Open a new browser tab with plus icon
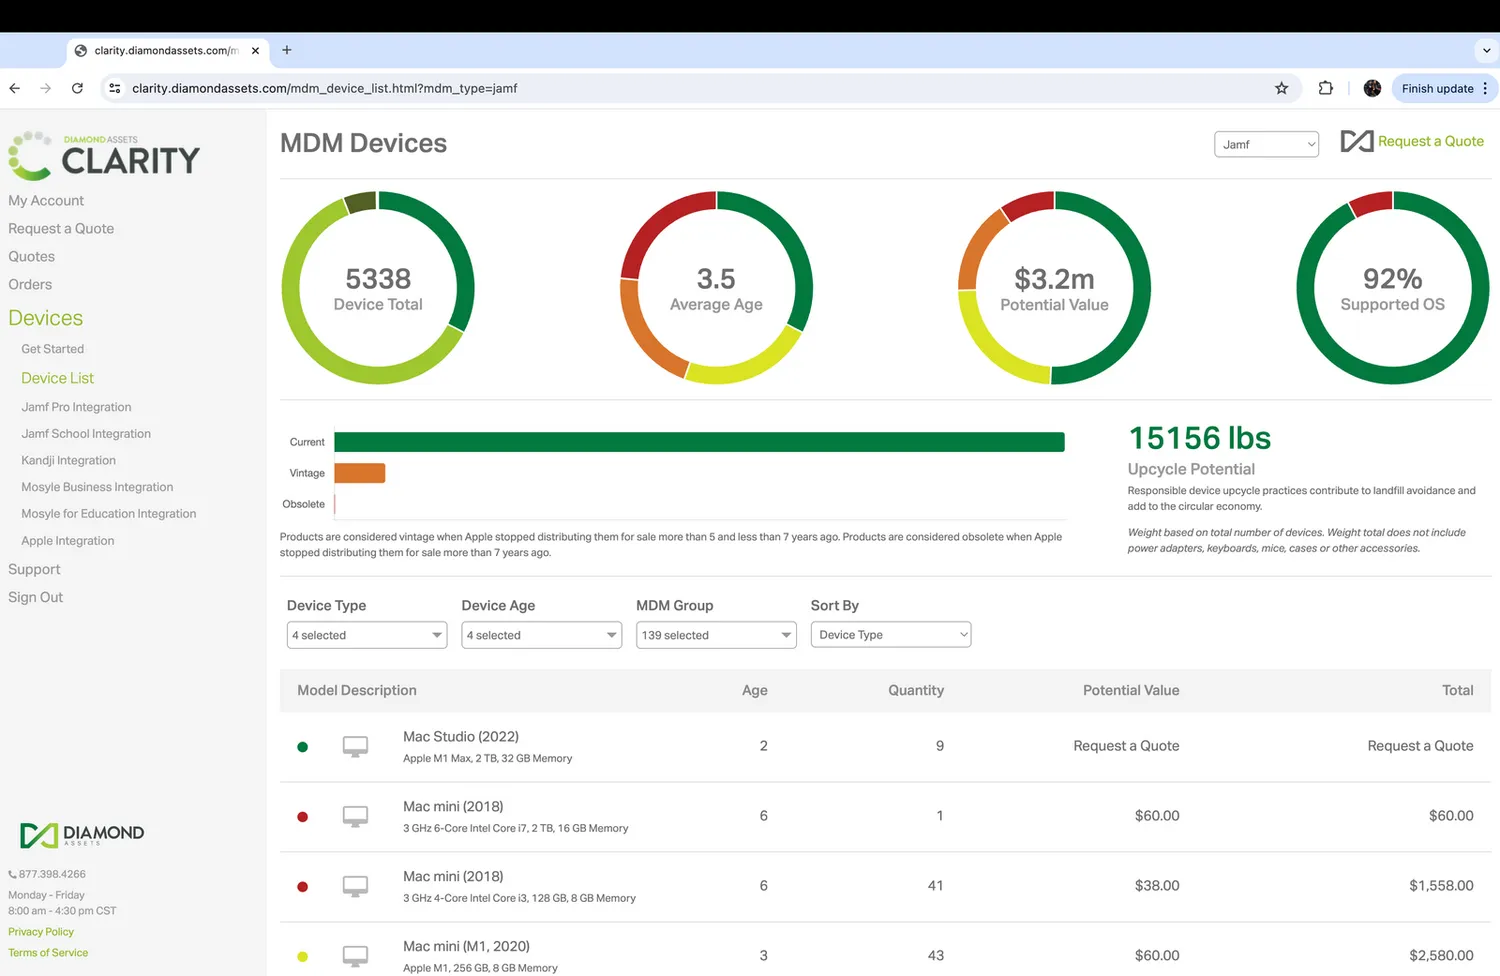 tap(287, 50)
